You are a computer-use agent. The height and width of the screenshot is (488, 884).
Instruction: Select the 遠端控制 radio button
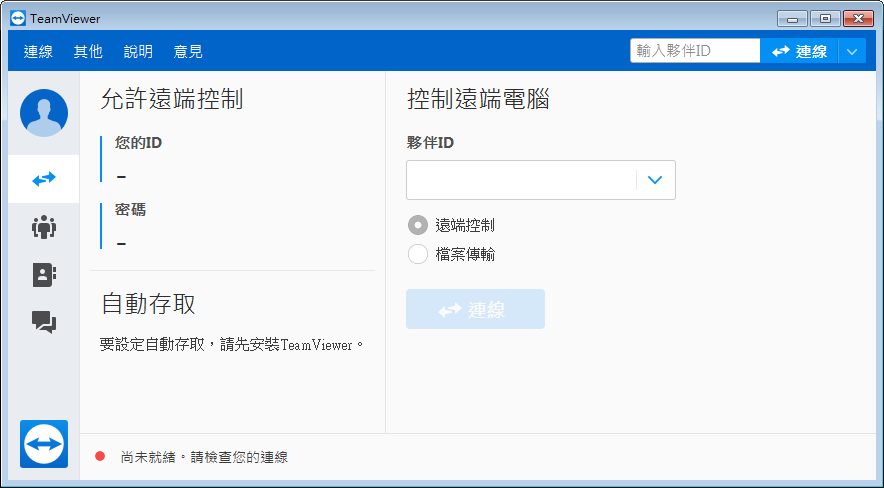click(x=418, y=225)
